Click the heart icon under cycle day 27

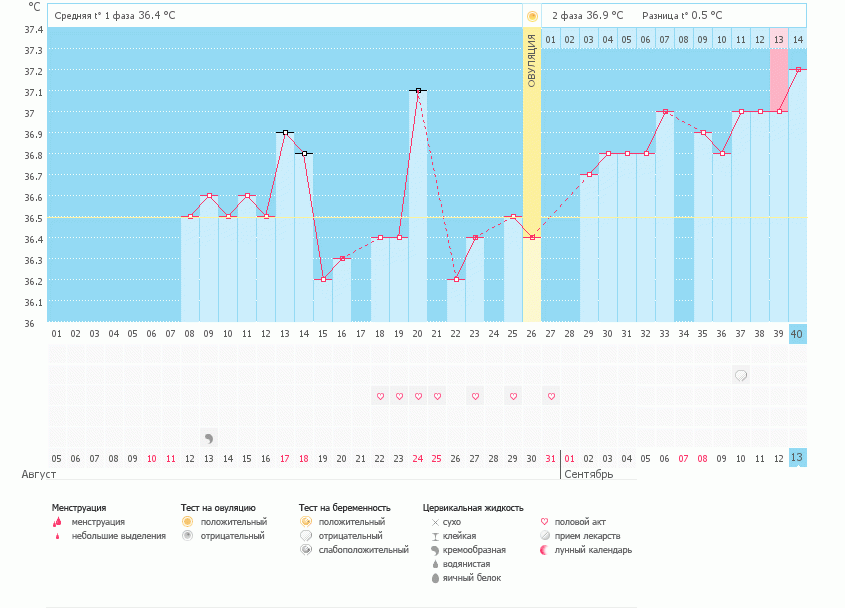click(x=551, y=396)
